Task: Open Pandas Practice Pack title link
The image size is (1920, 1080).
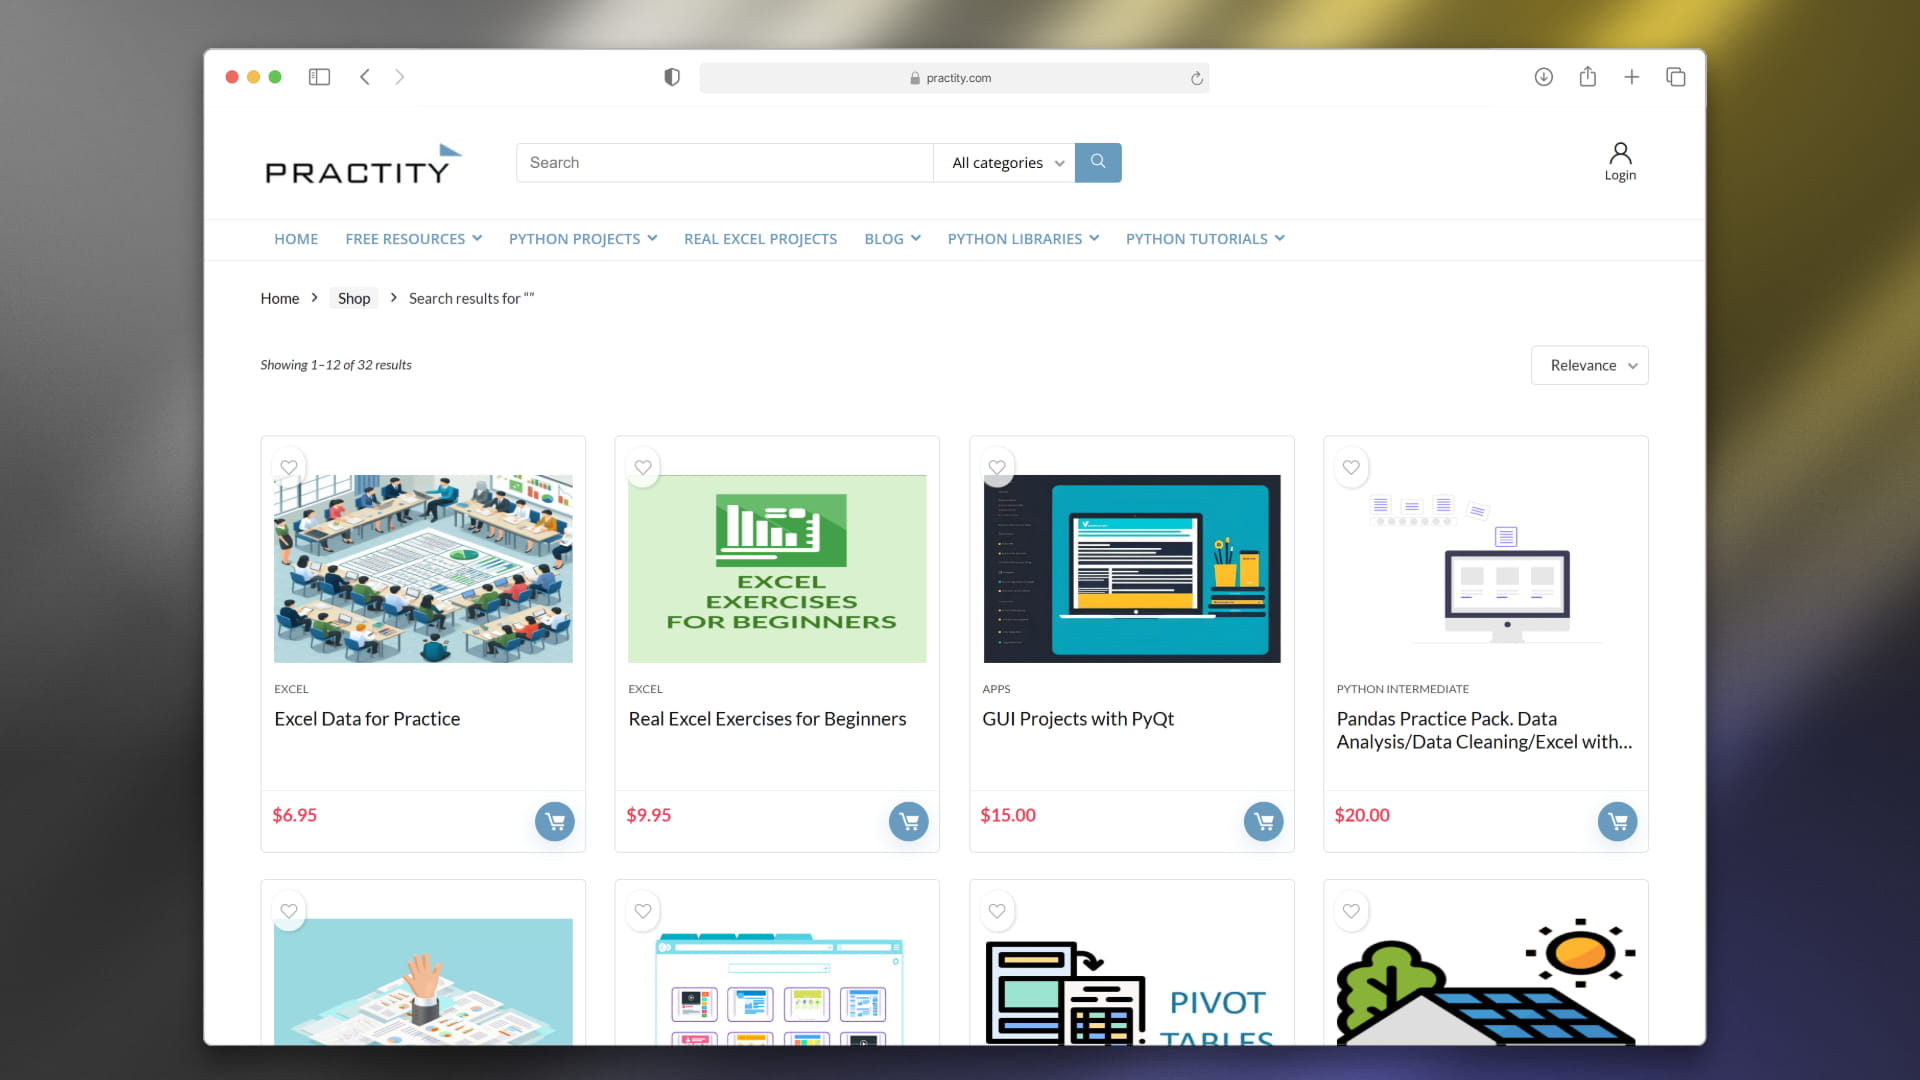Action: [x=1484, y=731]
